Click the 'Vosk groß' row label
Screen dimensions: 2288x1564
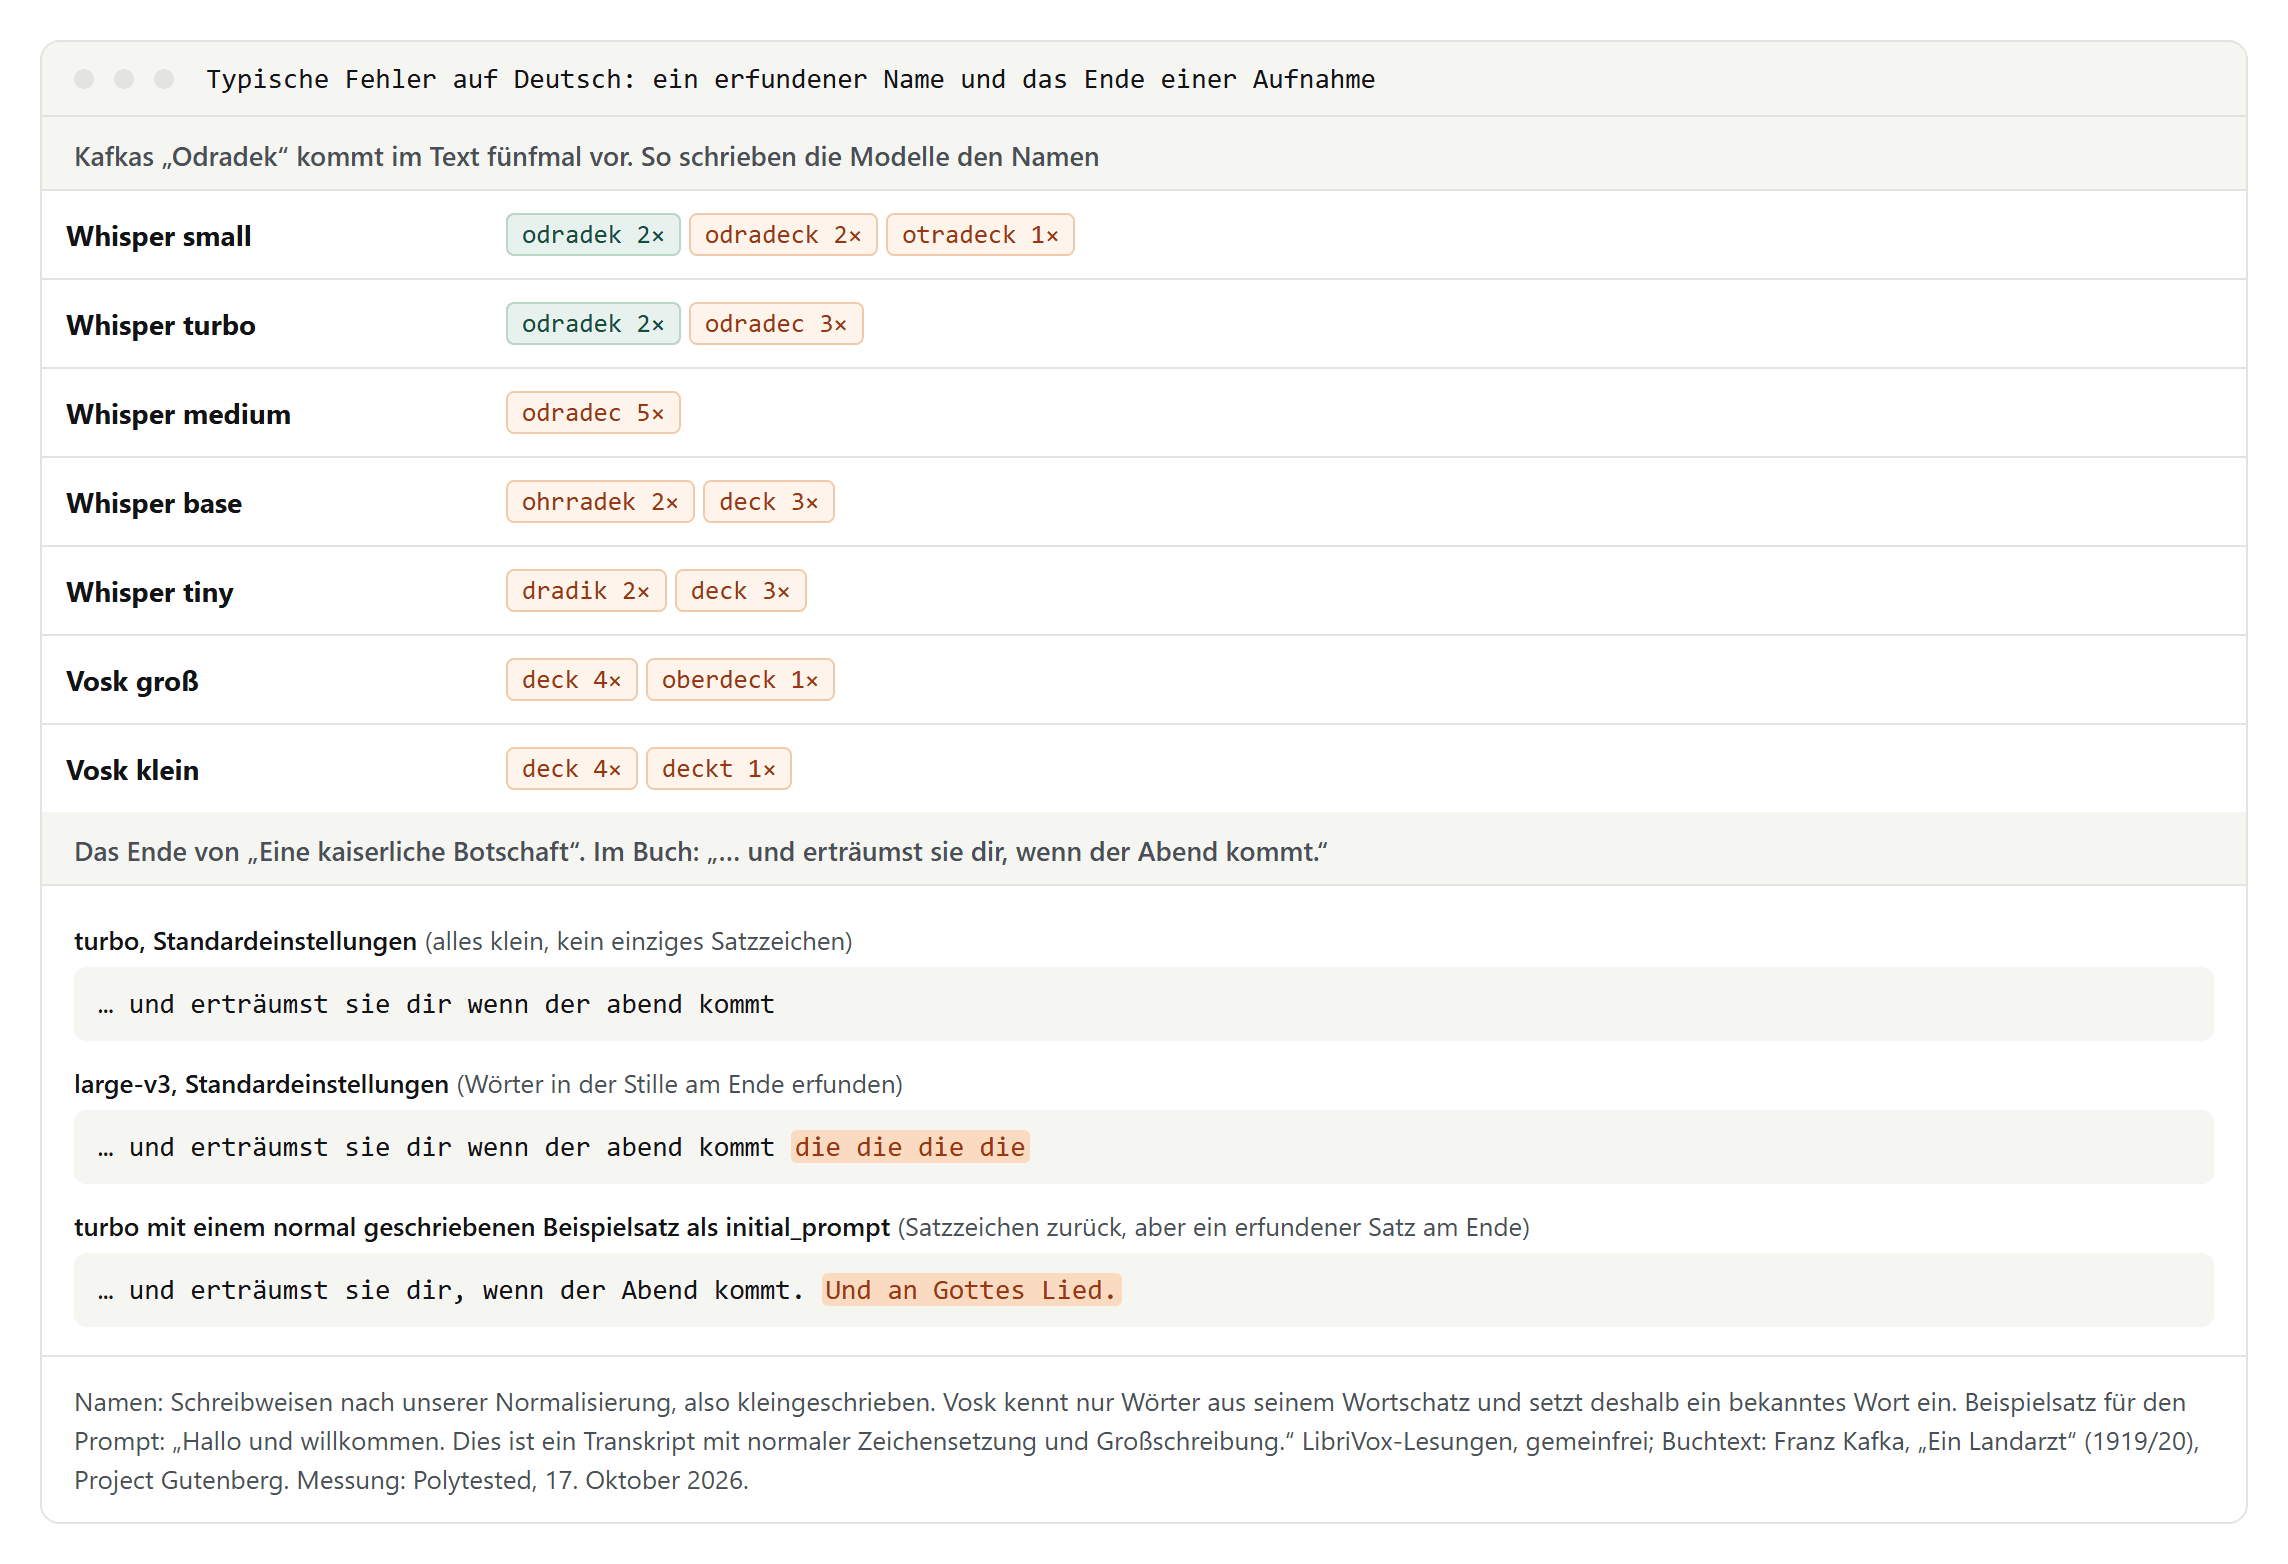133,681
